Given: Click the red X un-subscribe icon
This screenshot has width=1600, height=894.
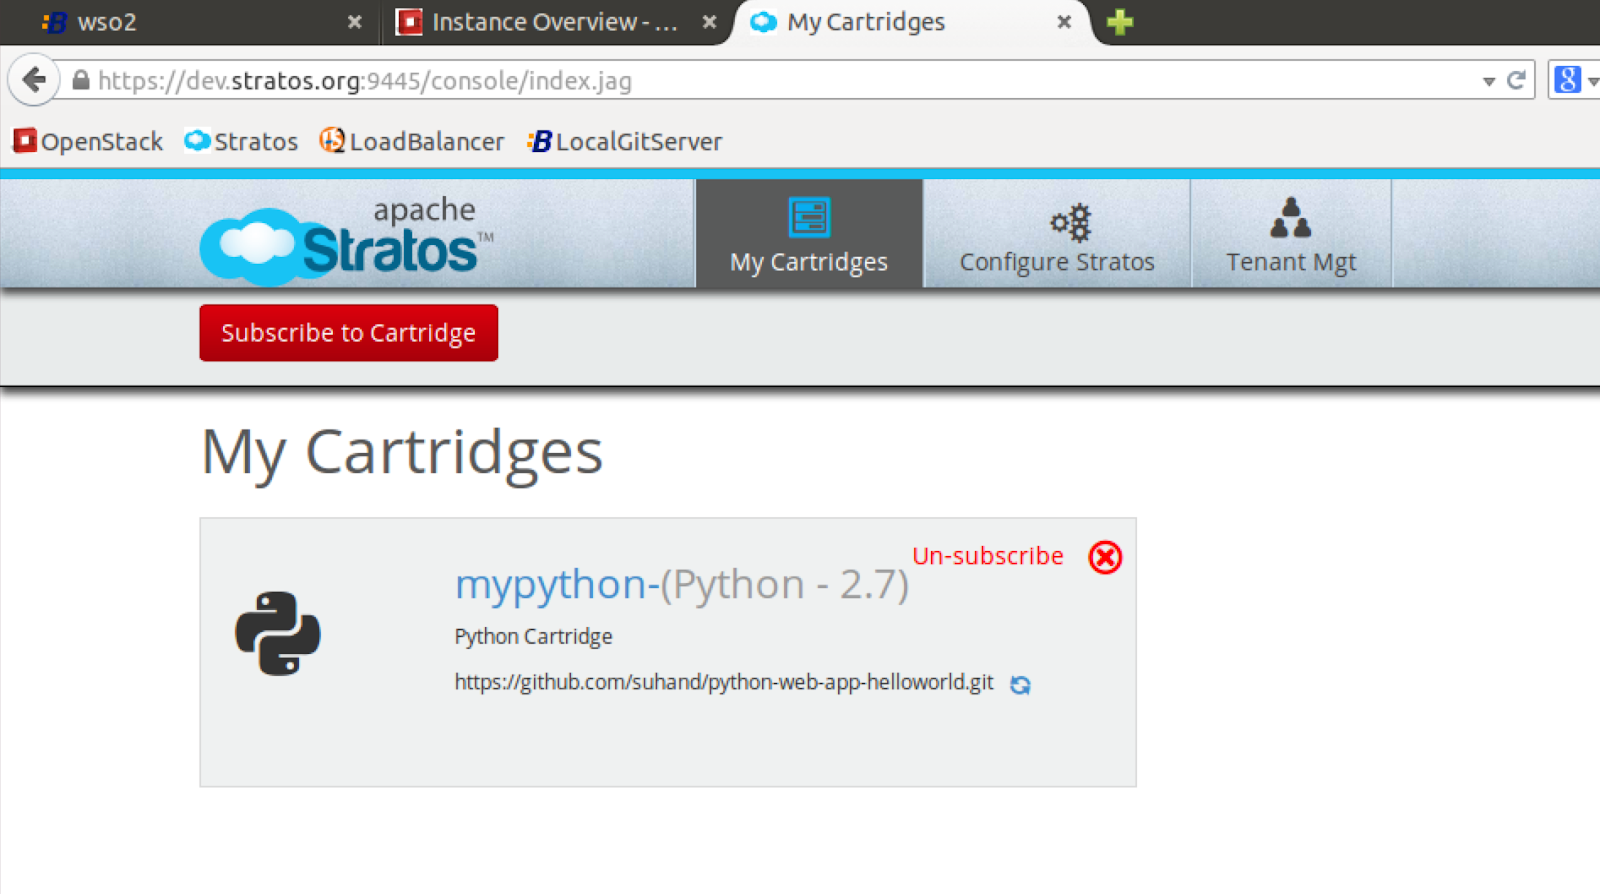Looking at the screenshot, I should (1105, 557).
